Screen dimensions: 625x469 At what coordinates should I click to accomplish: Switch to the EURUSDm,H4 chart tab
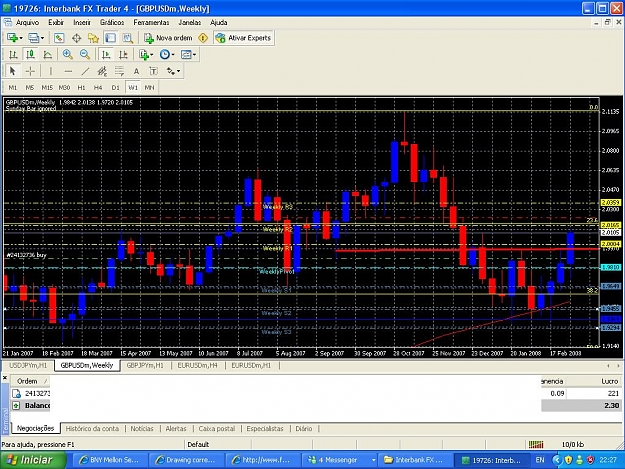coord(198,365)
